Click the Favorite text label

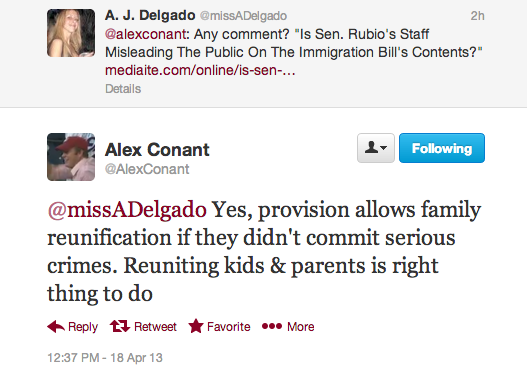pos(229,327)
